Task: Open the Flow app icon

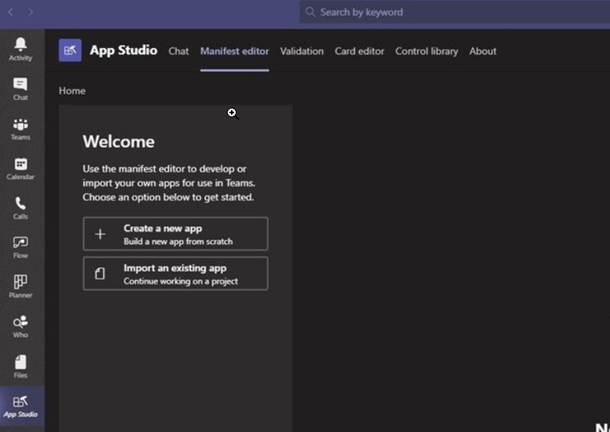Action: tap(21, 248)
